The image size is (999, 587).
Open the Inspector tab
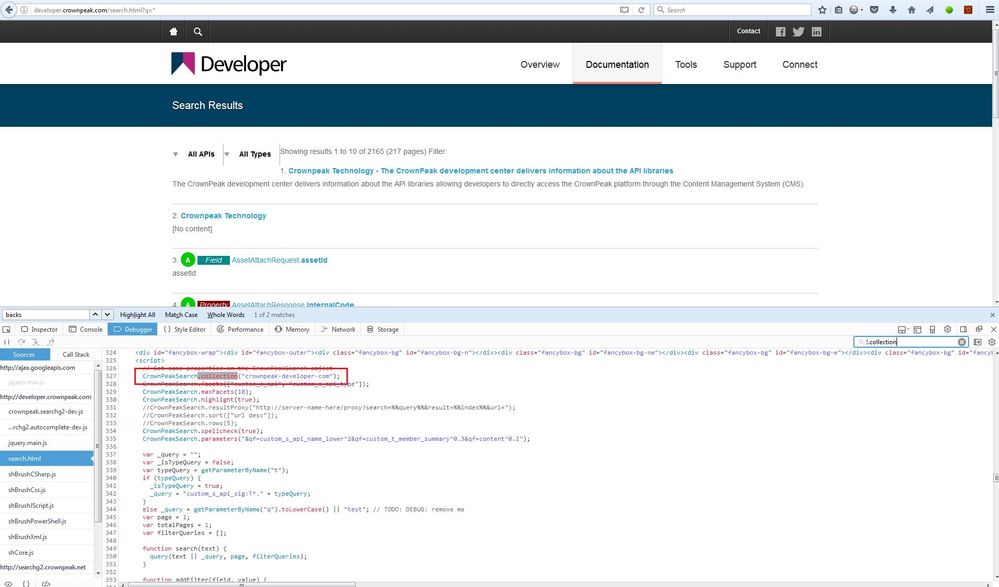40,330
